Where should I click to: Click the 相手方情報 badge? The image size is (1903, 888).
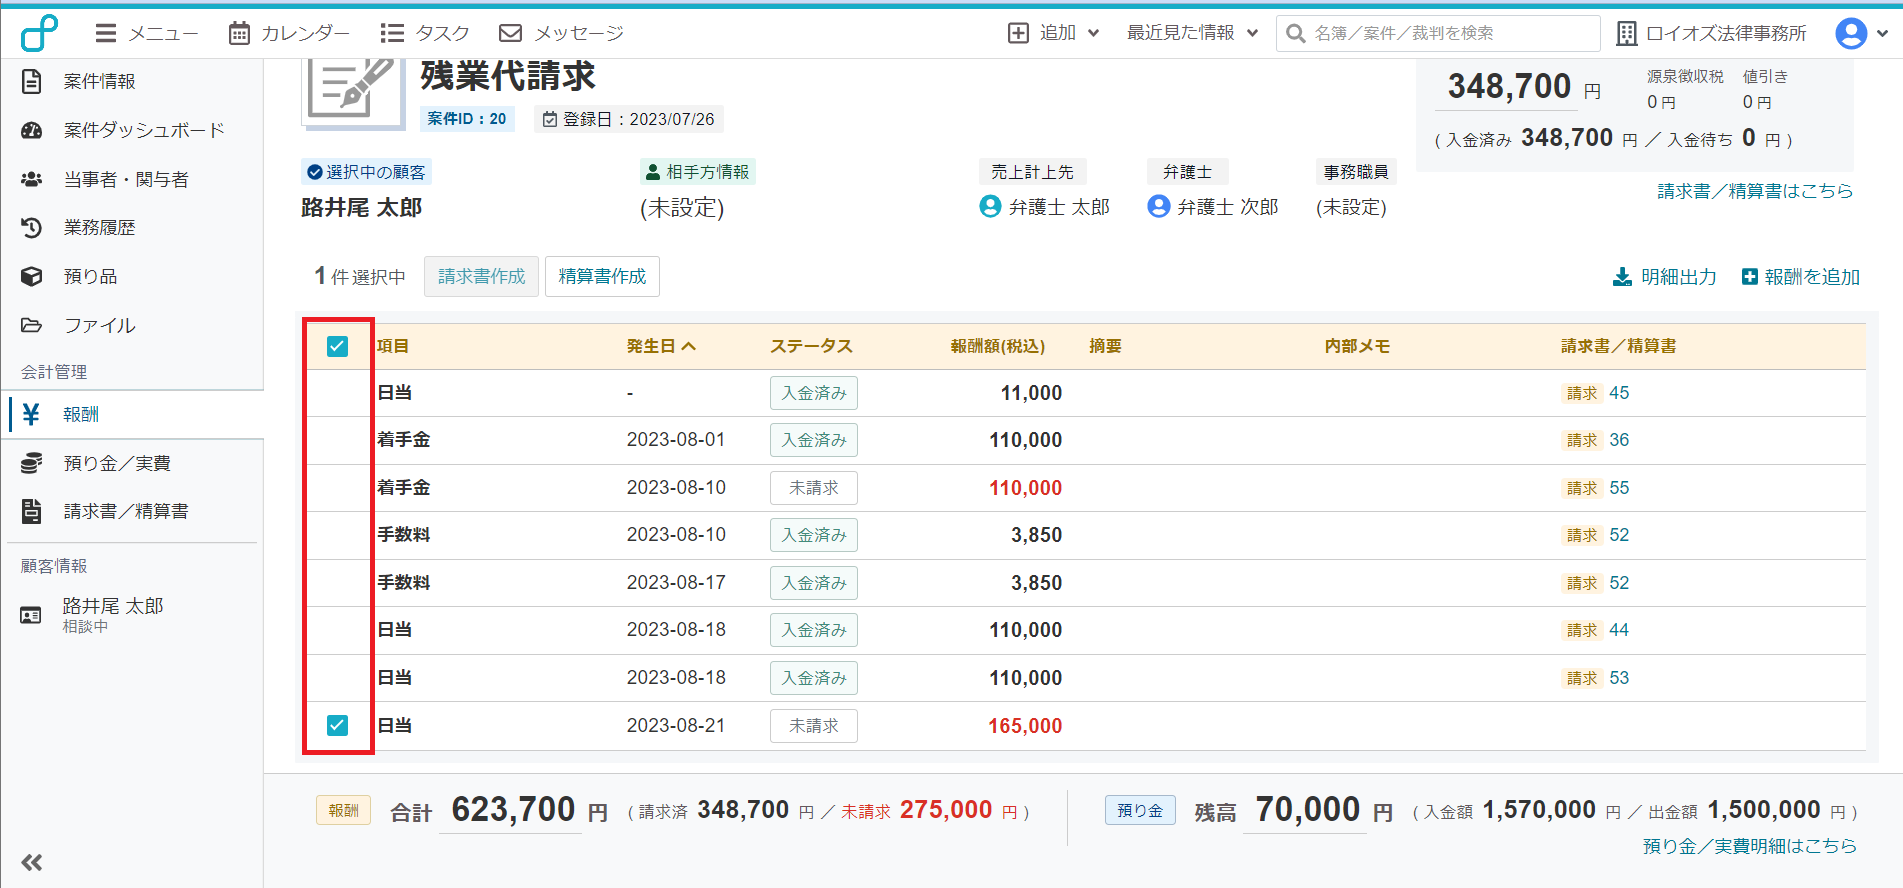click(x=698, y=172)
